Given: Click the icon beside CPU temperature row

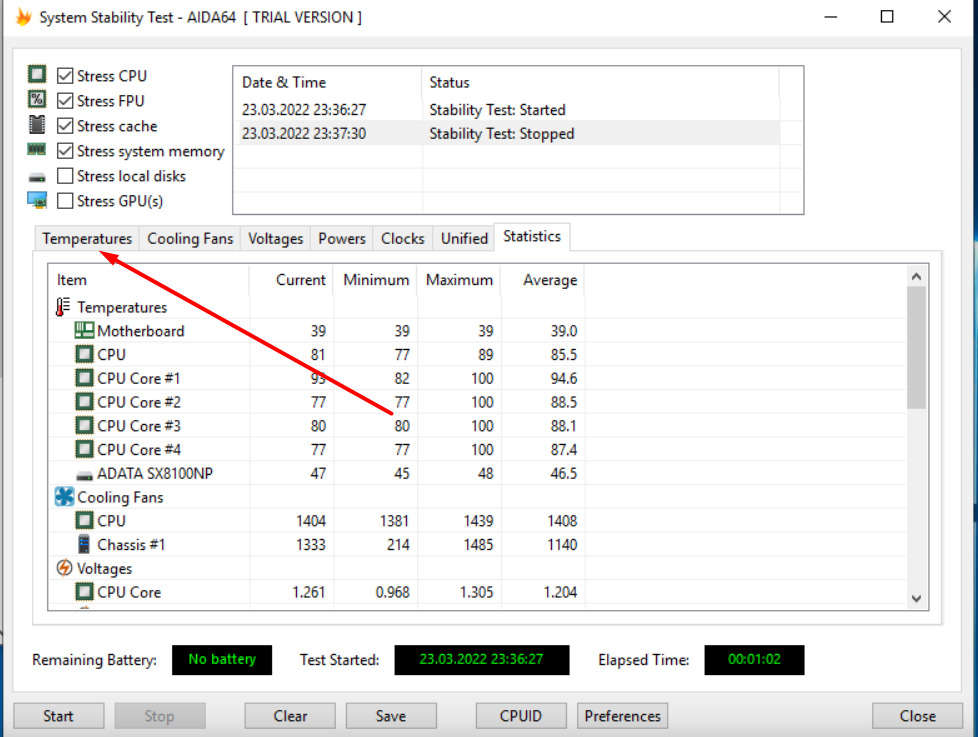Looking at the screenshot, I should pos(84,354).
